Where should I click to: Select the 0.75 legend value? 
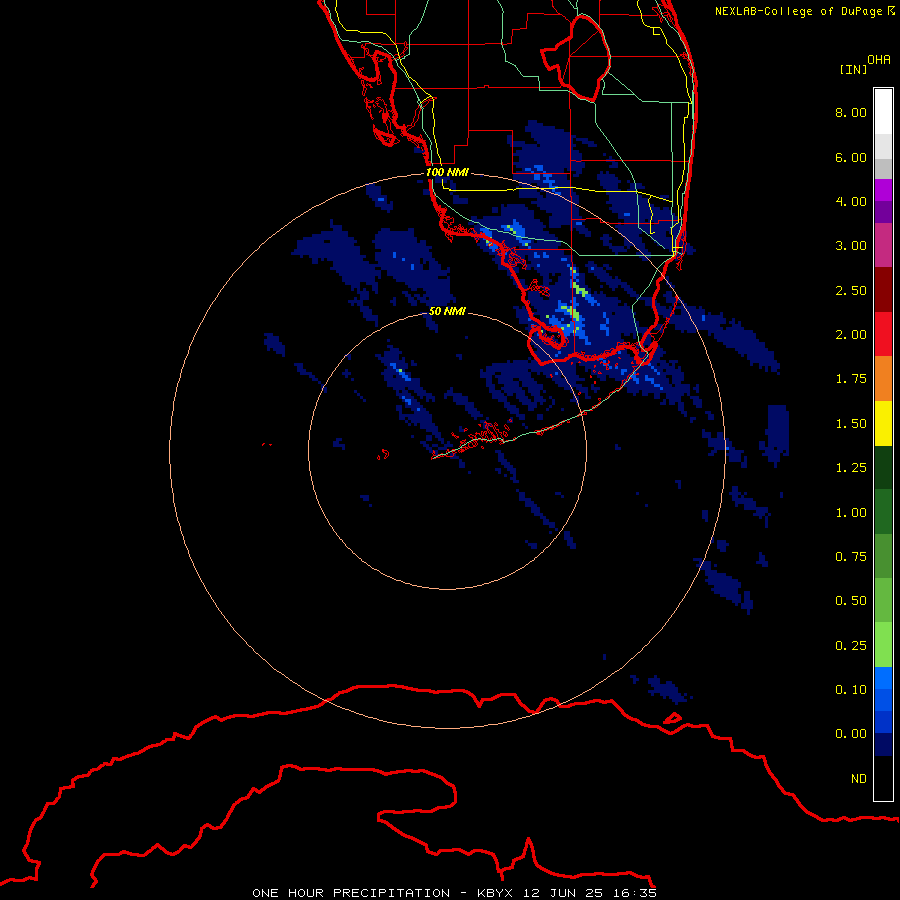tap(851, 557)
